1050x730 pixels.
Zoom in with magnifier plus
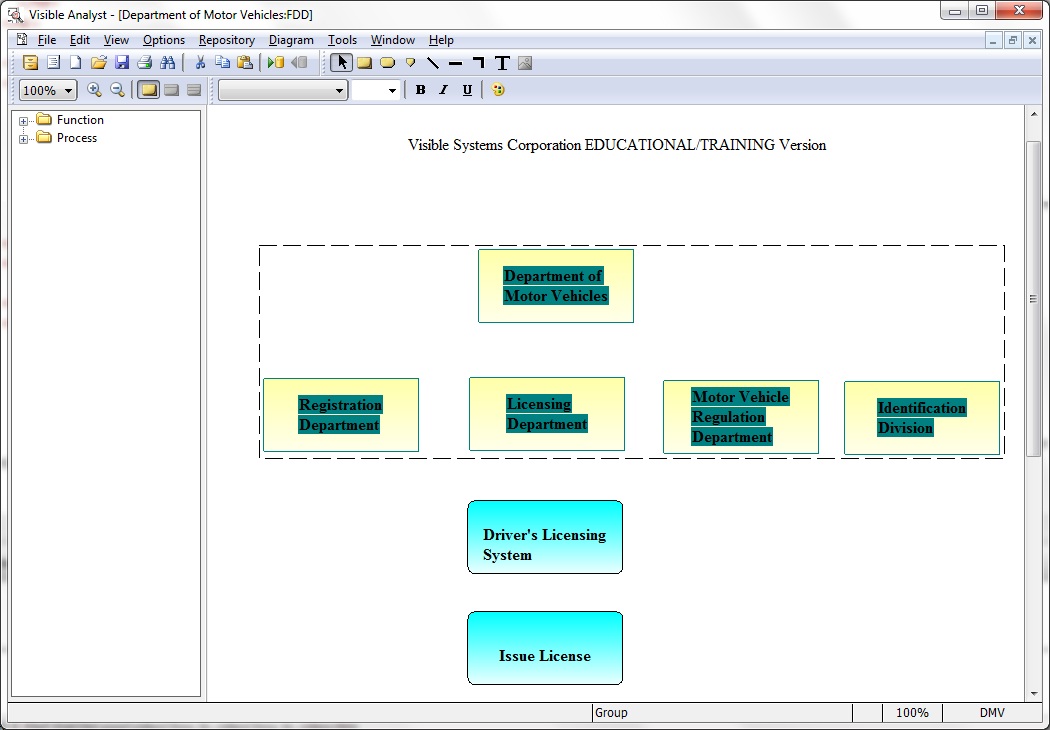(94, 90)
